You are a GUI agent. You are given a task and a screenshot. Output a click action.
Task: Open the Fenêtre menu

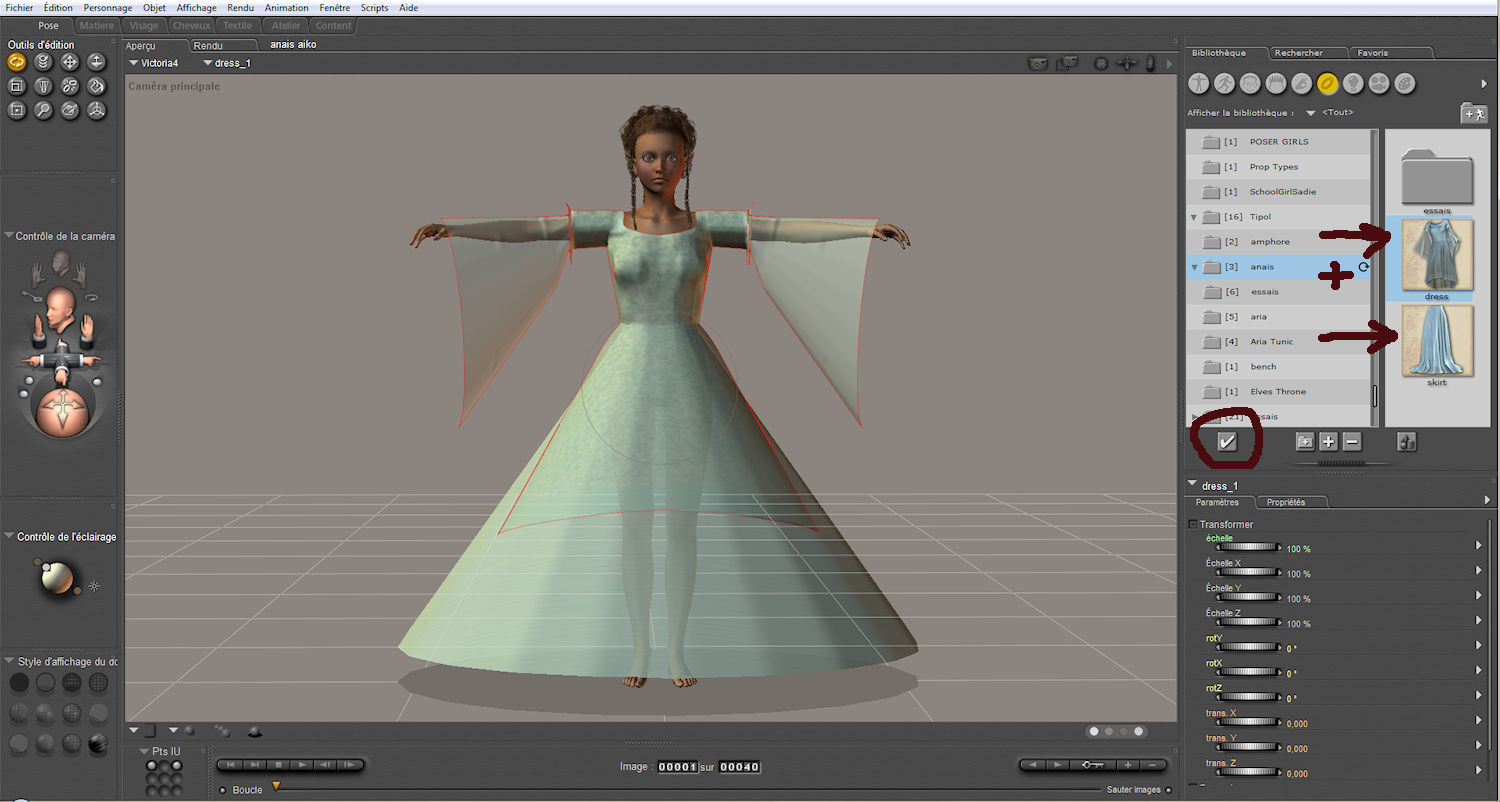click(x=335, y=7)
